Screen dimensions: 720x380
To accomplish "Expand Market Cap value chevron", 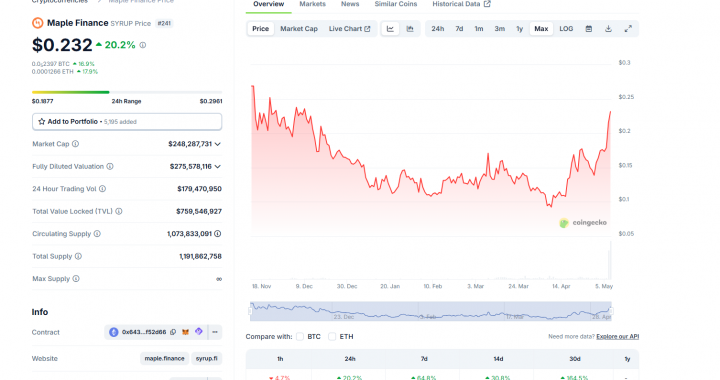I will tap(218, 144).
